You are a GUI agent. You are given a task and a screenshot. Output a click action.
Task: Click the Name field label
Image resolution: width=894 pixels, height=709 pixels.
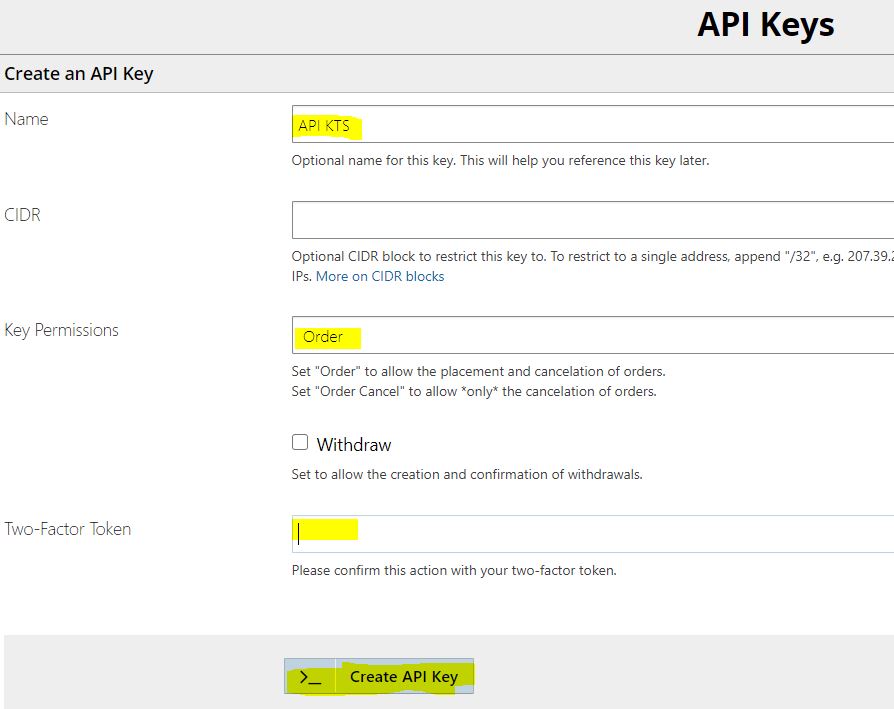(27, 119)
